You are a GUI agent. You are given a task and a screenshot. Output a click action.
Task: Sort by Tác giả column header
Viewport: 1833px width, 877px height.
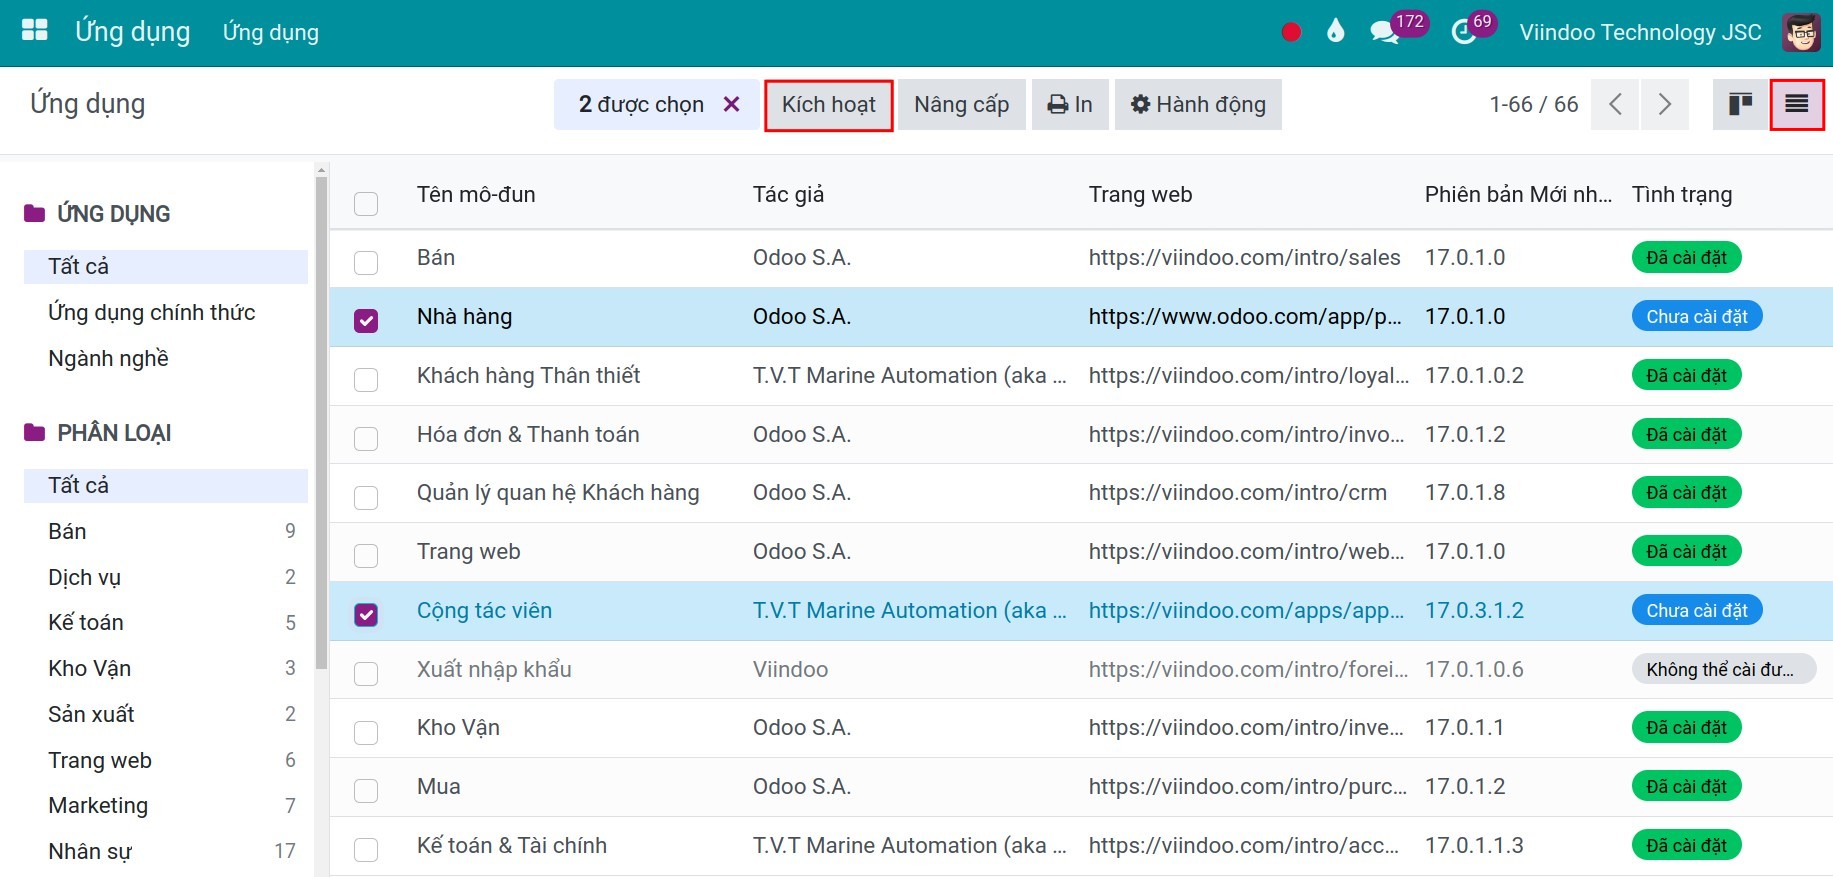click(x=788, y=194)
